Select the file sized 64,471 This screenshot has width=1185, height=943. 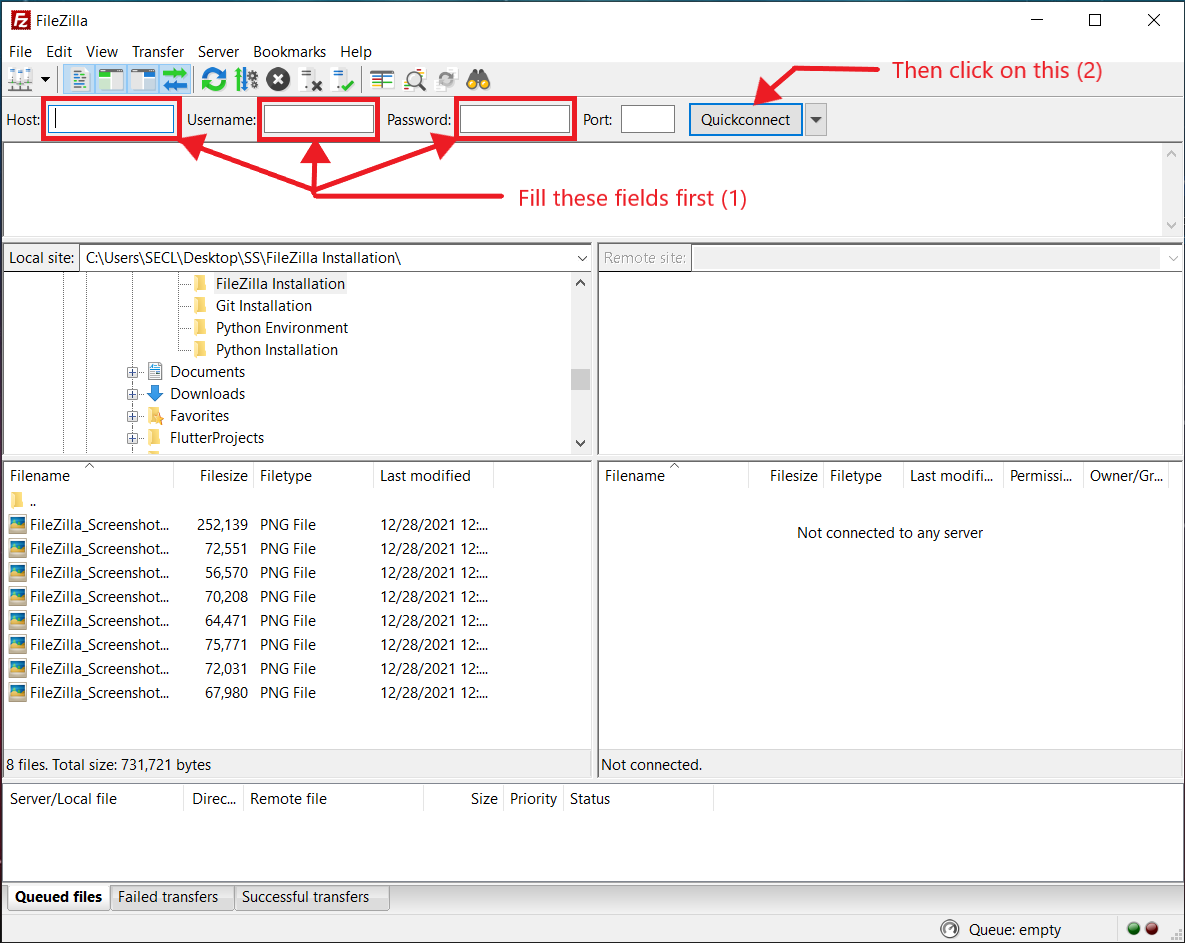[248, 621]
